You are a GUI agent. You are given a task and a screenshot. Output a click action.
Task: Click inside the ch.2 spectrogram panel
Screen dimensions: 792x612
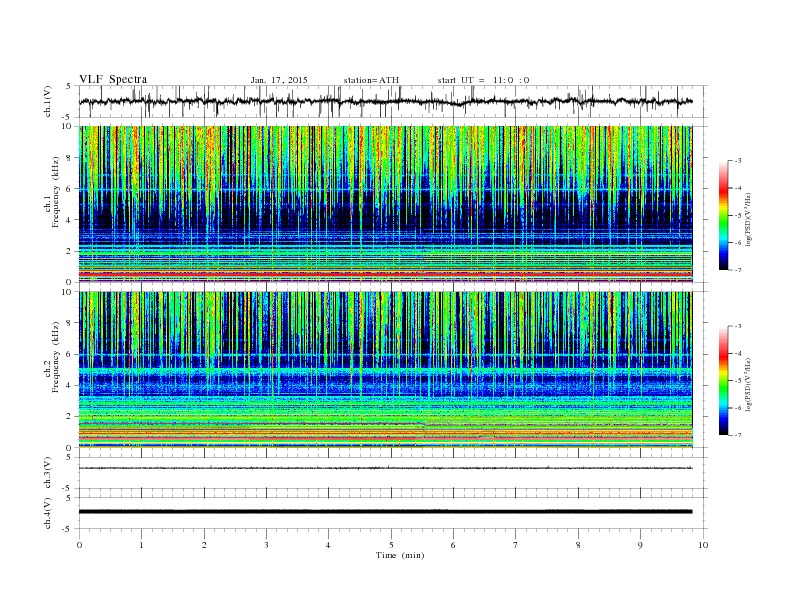click(x=385, y=370)
